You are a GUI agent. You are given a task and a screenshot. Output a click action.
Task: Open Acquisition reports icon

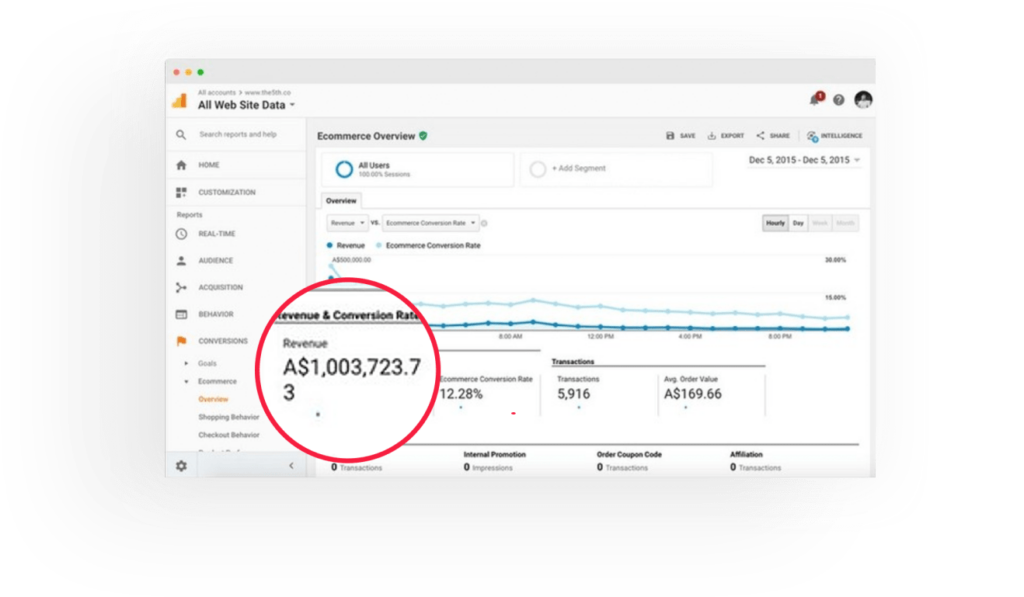[182, 287]
